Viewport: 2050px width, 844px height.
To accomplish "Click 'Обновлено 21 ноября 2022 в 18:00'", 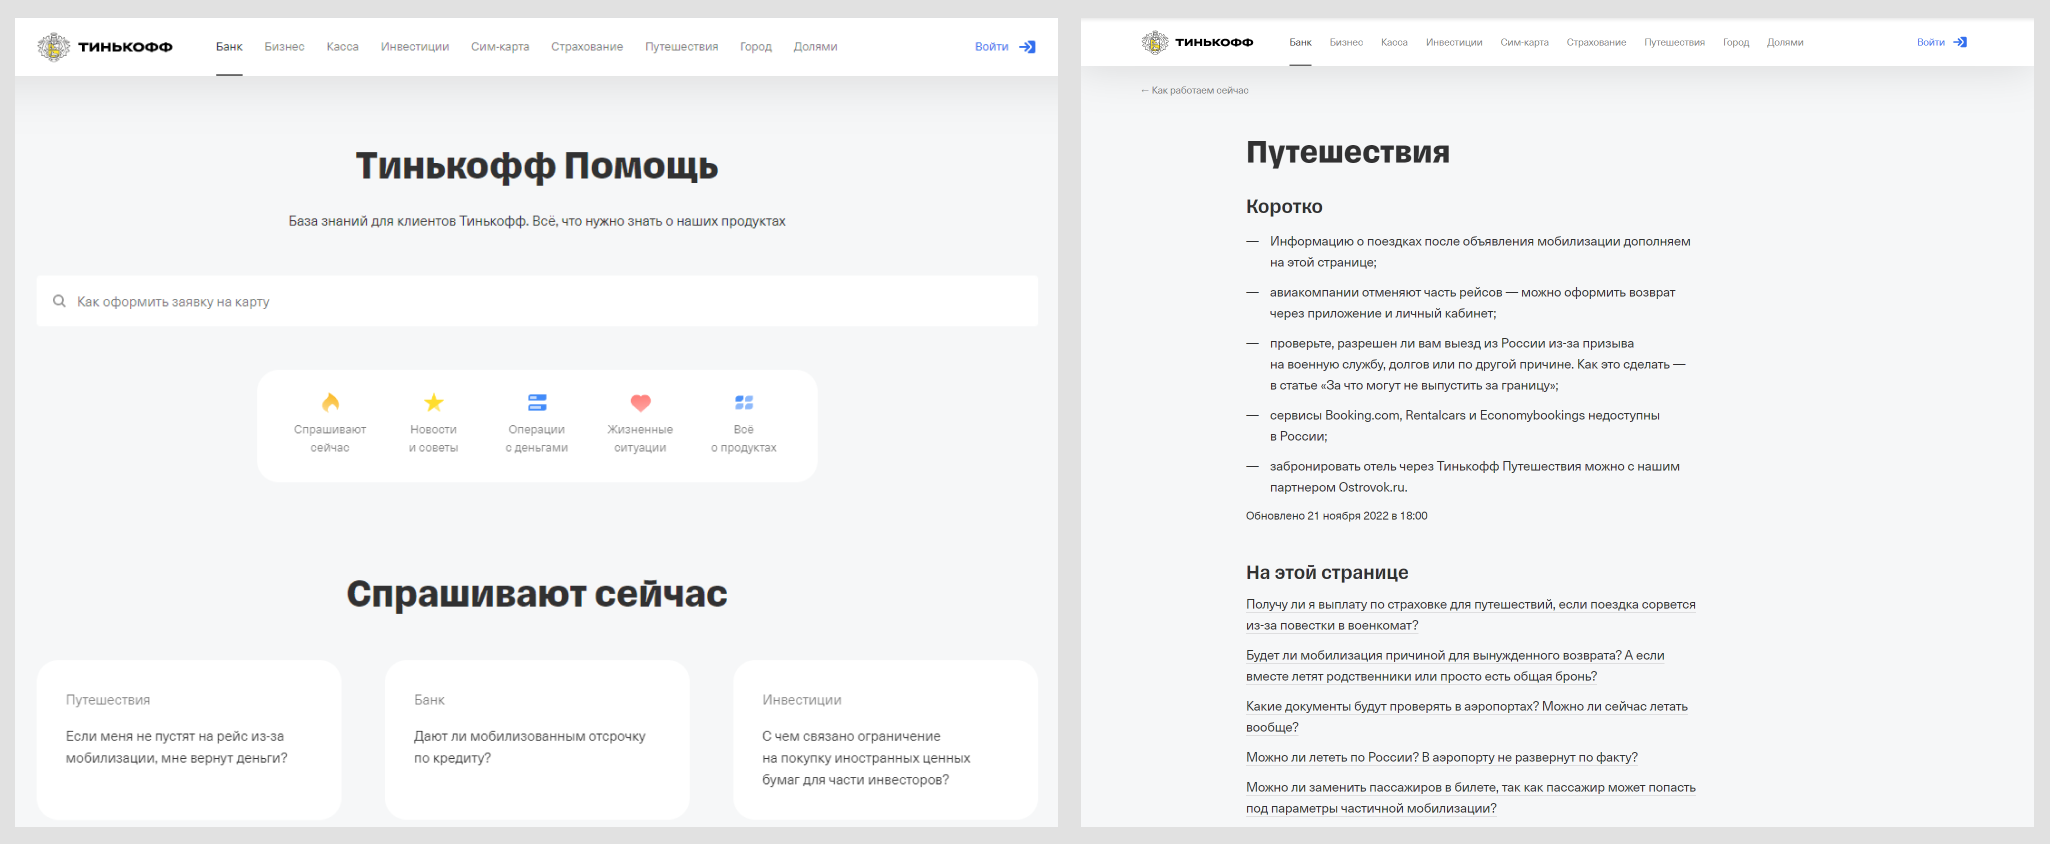I will pos(1337,516).
